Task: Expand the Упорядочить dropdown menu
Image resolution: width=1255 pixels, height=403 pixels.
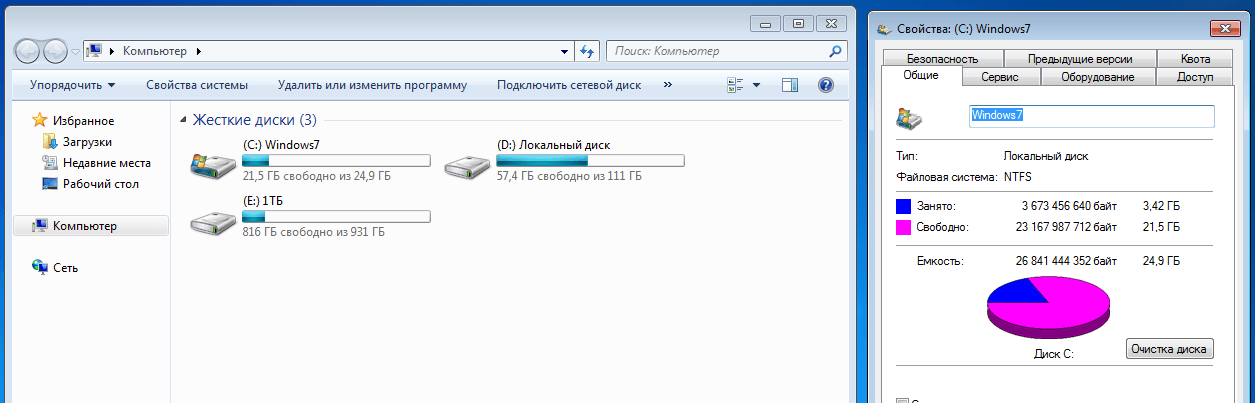Action: [x=72, y=85]
